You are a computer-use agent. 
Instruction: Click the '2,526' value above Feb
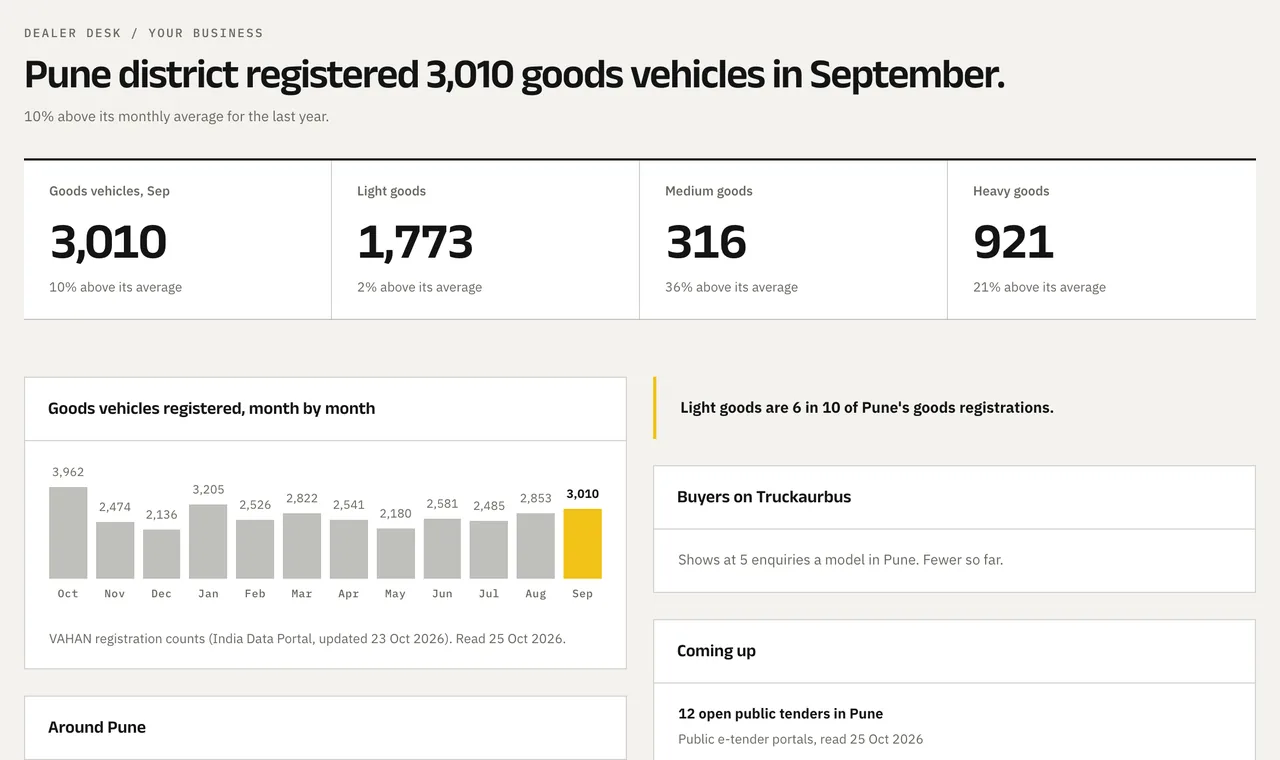[x=255, y=505]
